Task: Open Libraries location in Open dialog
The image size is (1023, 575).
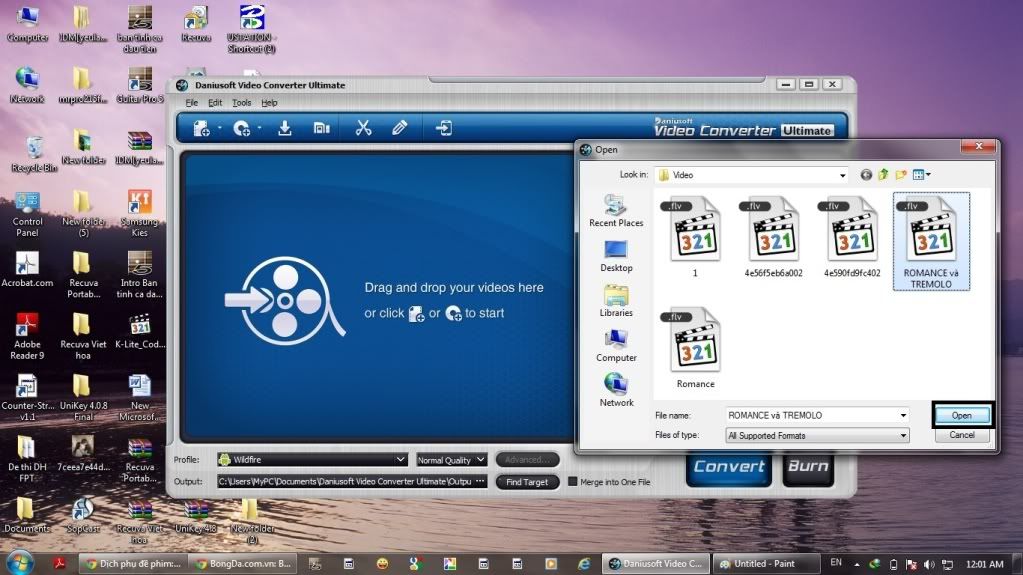Action: tap(616, 301)
